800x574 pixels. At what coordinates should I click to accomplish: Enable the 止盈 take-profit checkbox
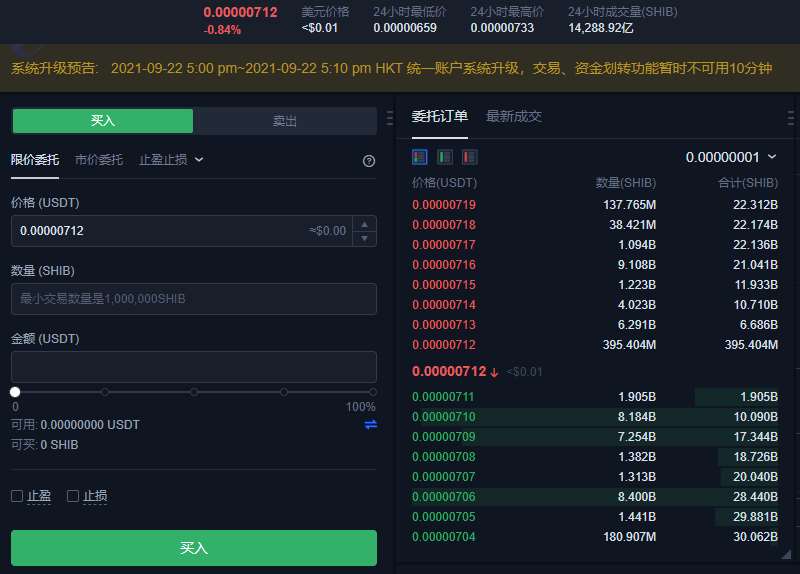pos(17,496)
